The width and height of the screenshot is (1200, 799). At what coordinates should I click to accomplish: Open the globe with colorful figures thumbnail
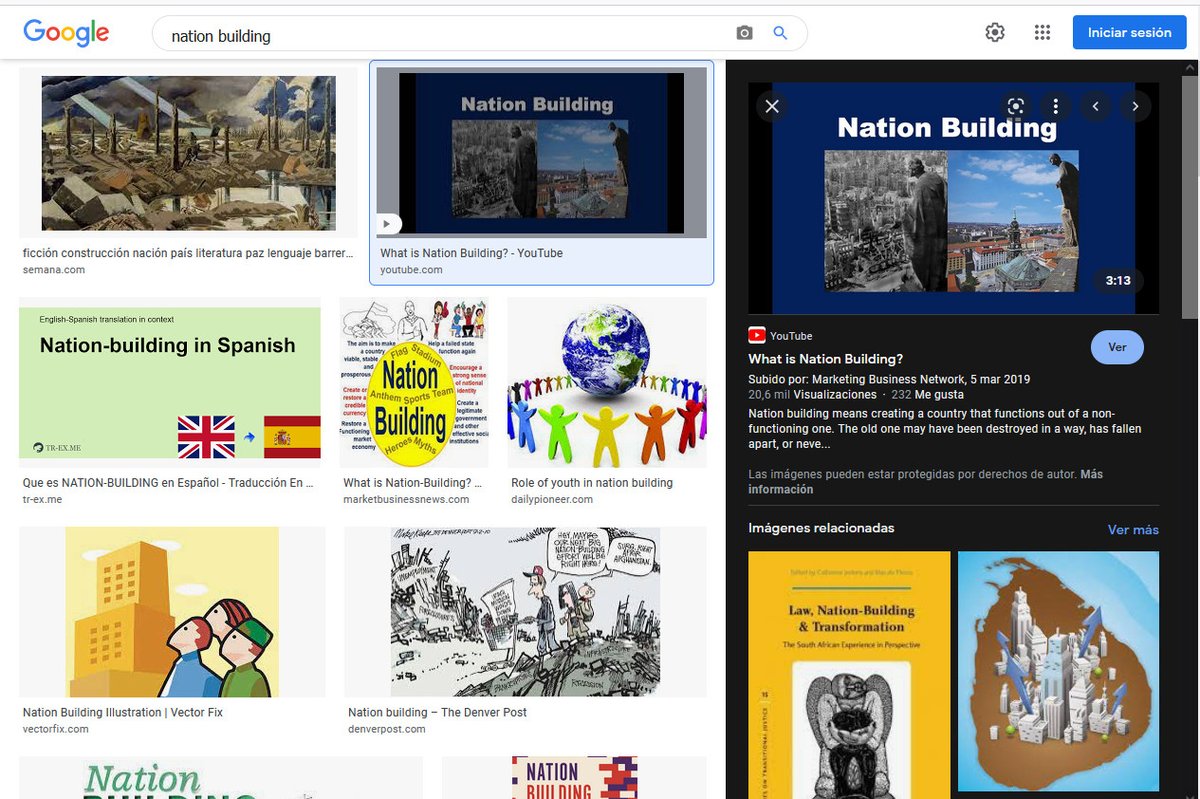pyautogui.click(x=607, y=382)
